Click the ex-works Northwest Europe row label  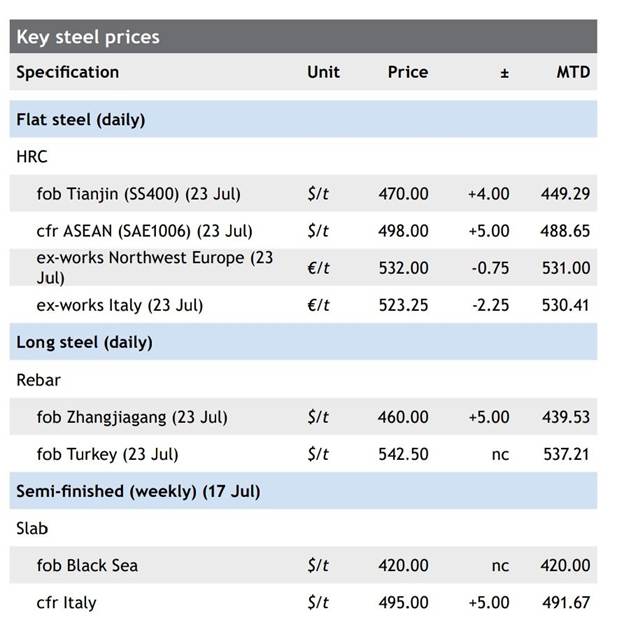(x=154, y=267)
